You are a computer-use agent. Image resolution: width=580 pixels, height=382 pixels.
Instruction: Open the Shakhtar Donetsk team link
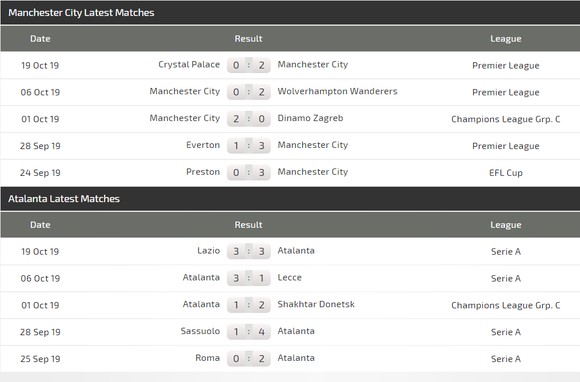(316, 304)
